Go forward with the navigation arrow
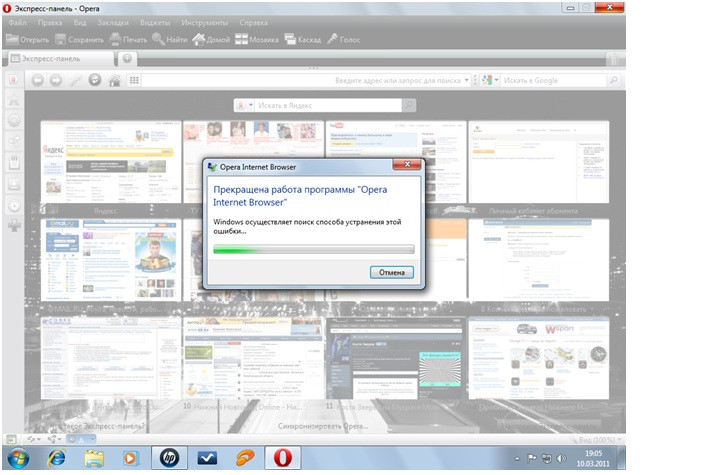 coord(56,80)
